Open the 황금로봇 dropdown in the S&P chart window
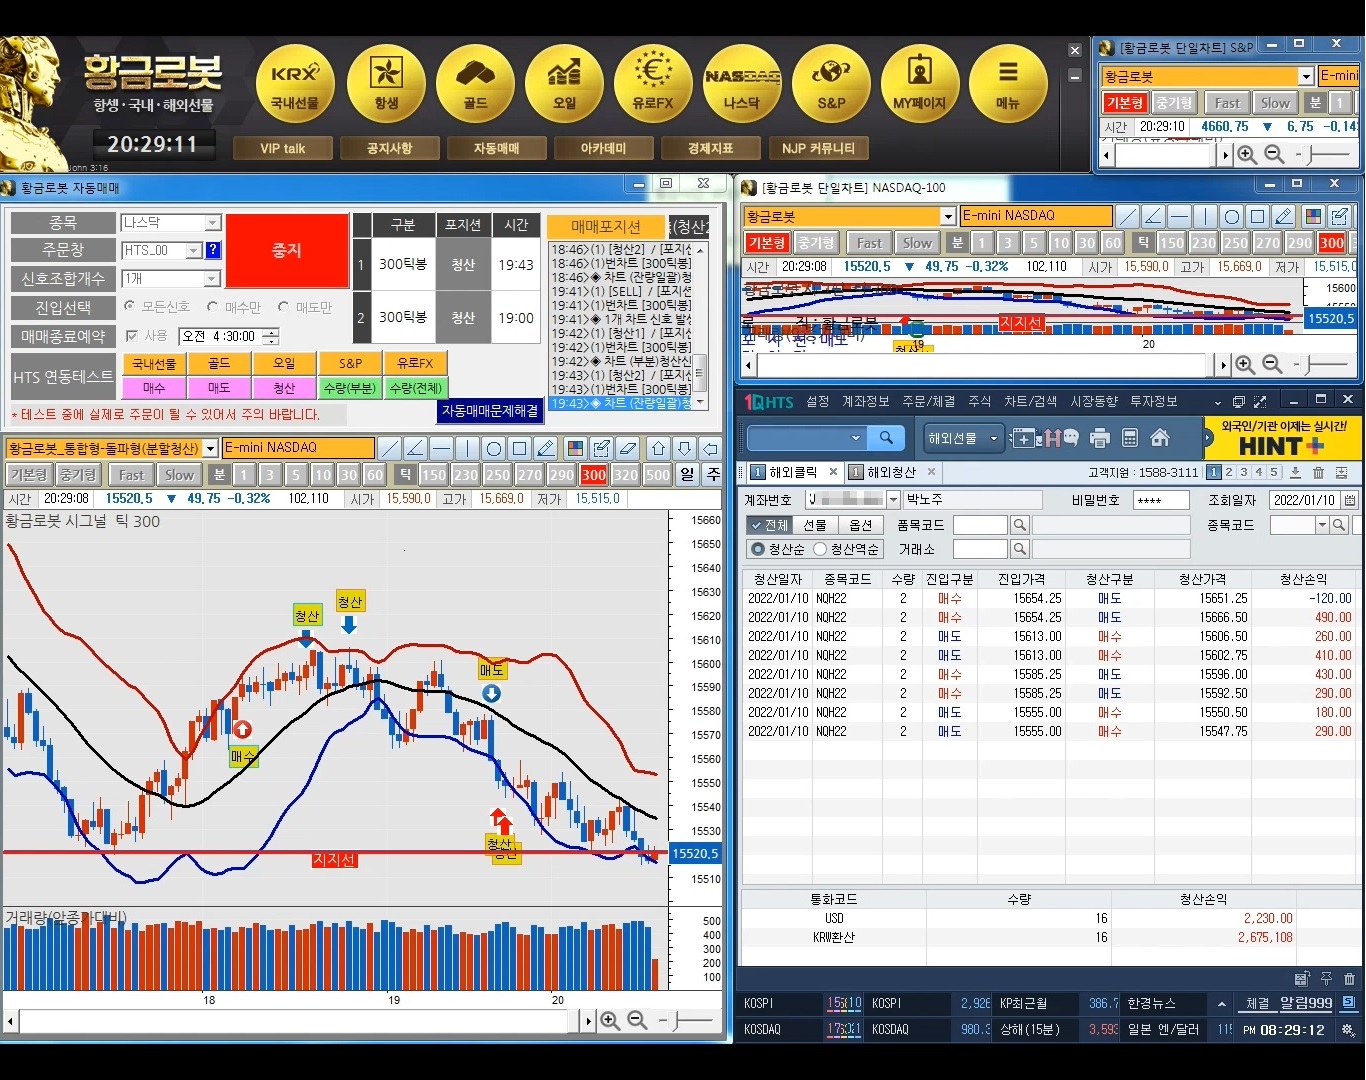This screenshot has height=1080, width=1366. (1306, 76)
